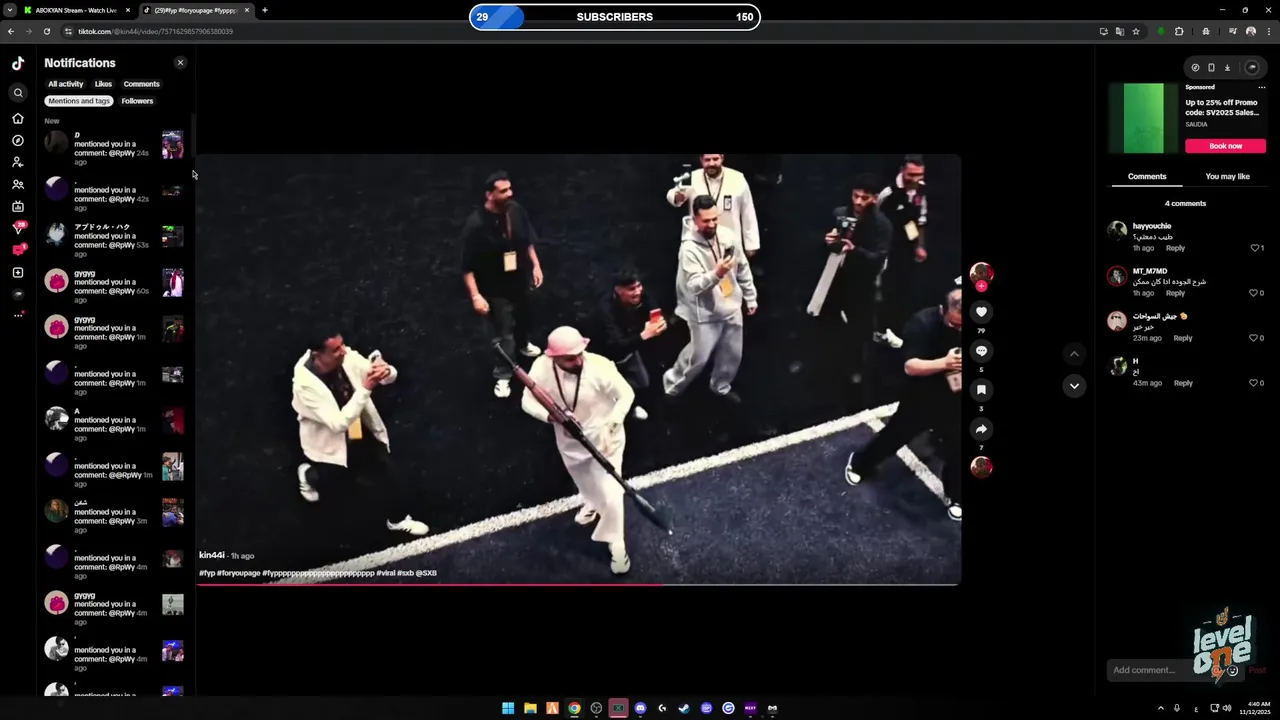Image resolution: width=1280 pixels, height=720 pixels.
Task: Click the sponsored SAUDIA ad thumbnail
Action: tap(1143, 118)
